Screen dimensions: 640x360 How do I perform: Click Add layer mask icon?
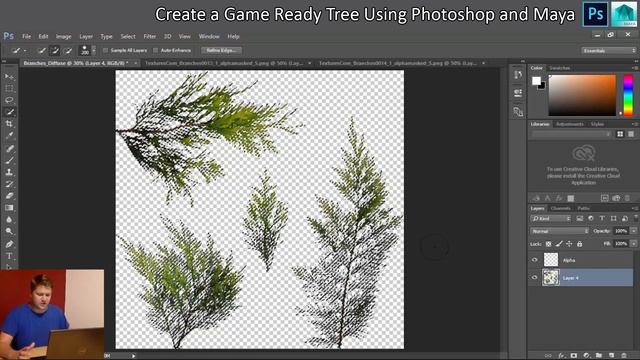click(x=573, y=356)
